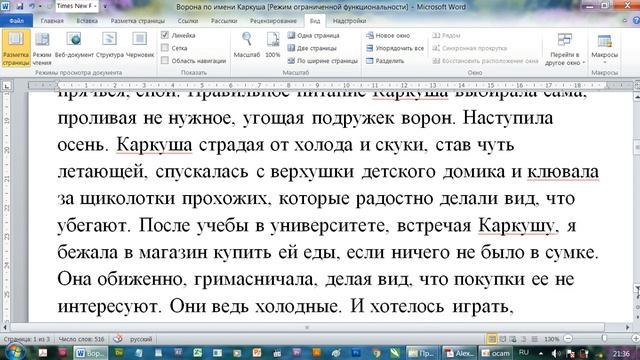This screenshot has height=360, width=640.
Task: Click the 130% zoom level button
Action: [551, 339]
